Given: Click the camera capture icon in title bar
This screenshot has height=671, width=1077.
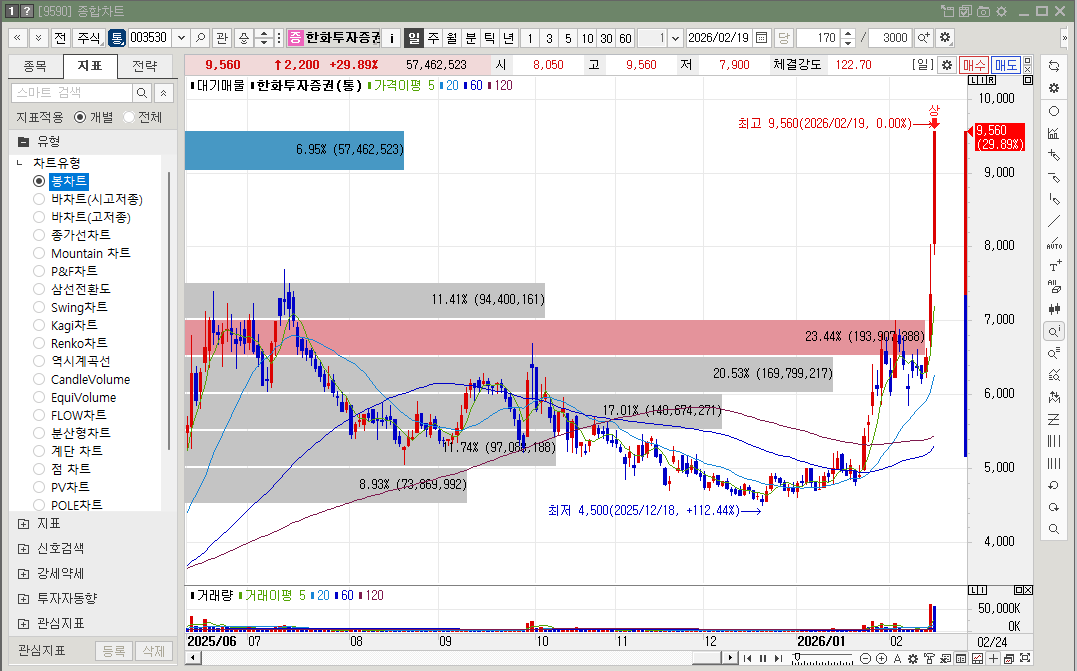Looking at the screenshot, I should coord(984,11).
